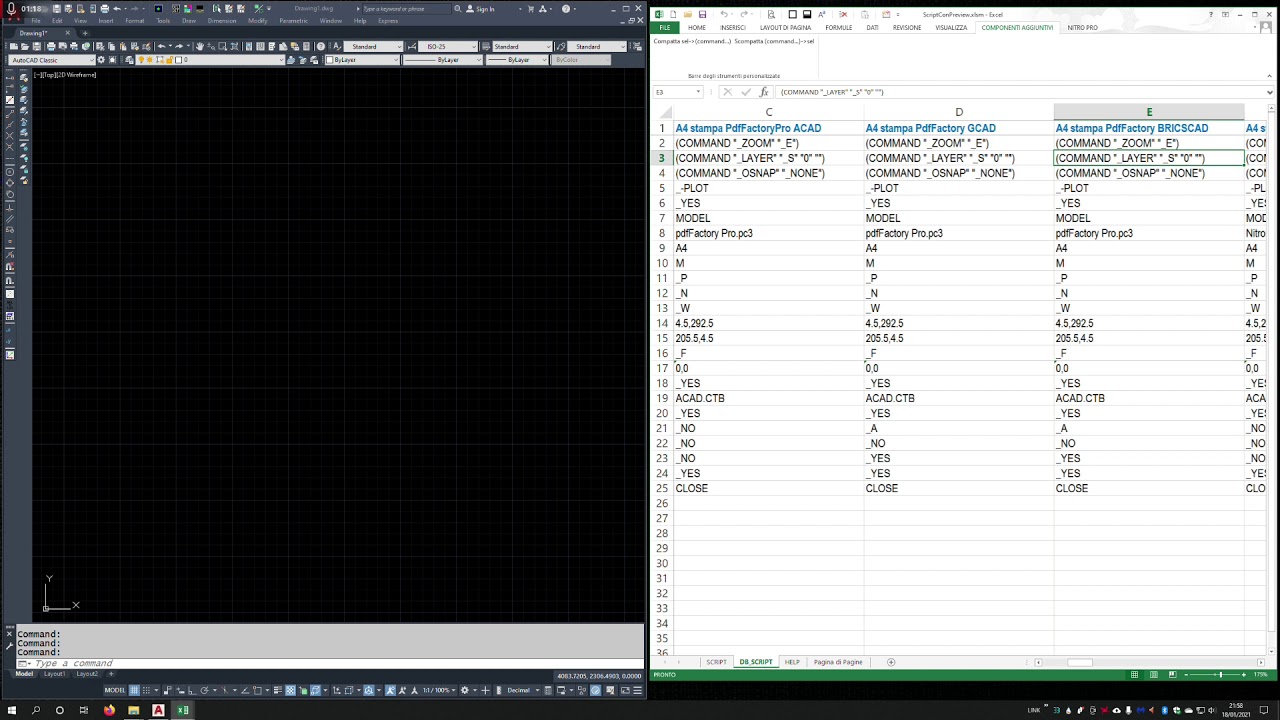The width and height of the screenshot is (1280, 720).
Task: Click Excel's Print Preview icon in the quick access toolbar
Action: coord(771,14)
